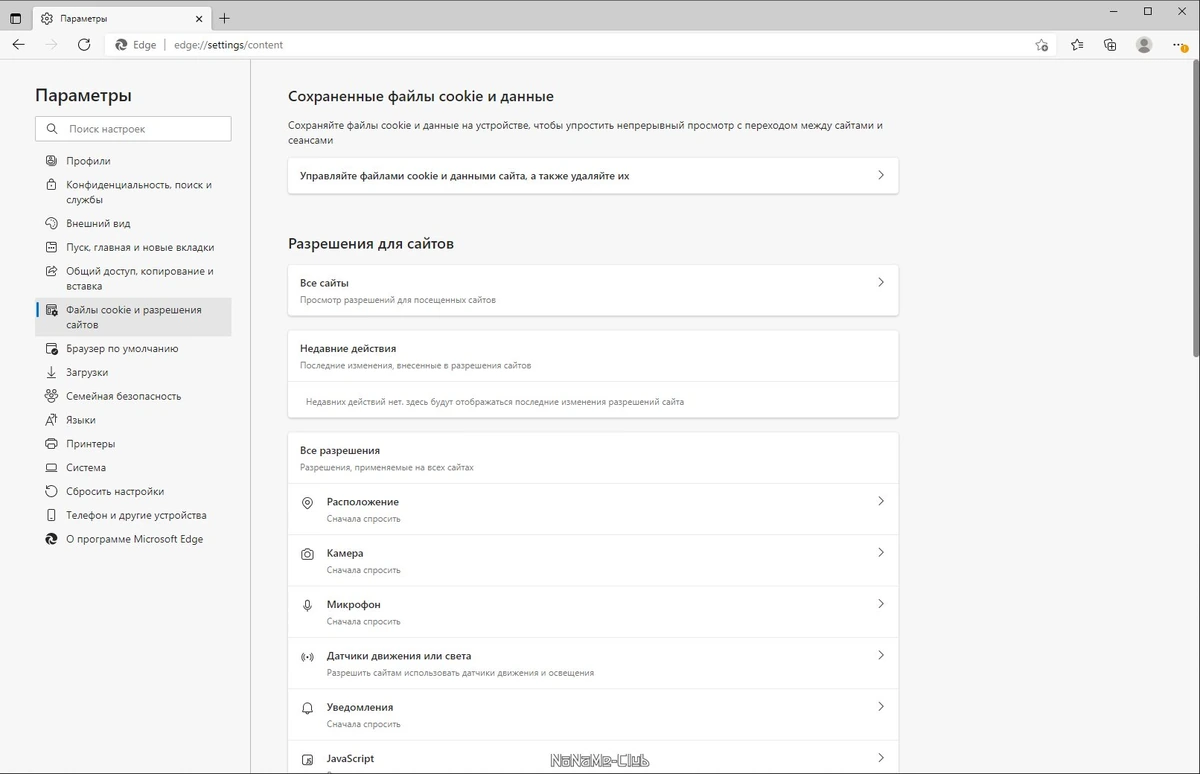Open О программе Microsoft Edge page
Image resolution: width=1200 pixels, height=774 pixels.
point(133,539)
